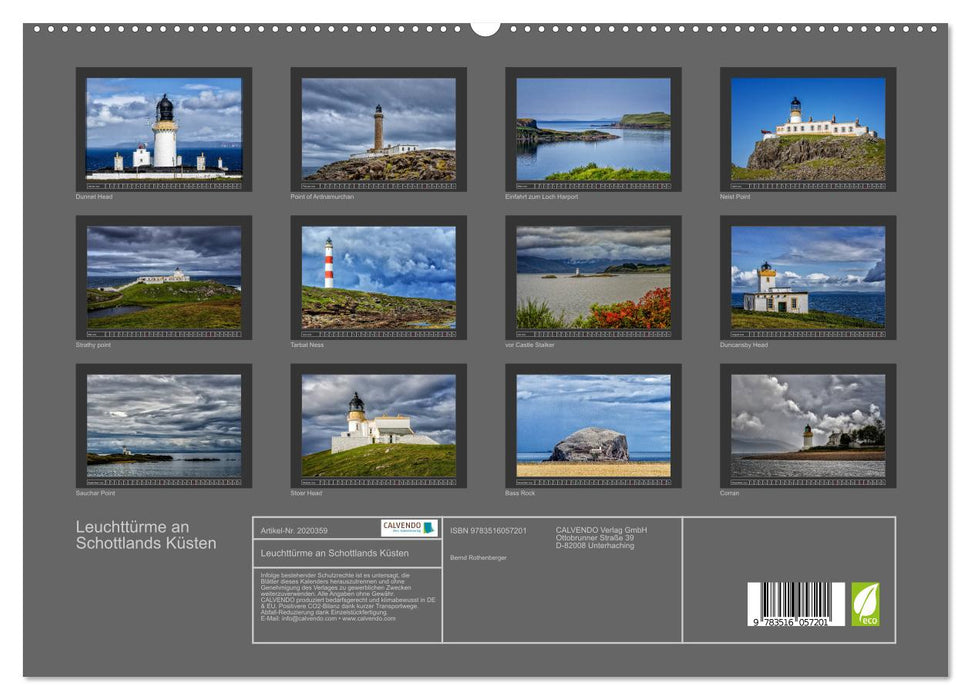Viewport: 971px width, 700px height.
Task: Open the Stoer Head lighthouse image
Action: click(378, 425)
